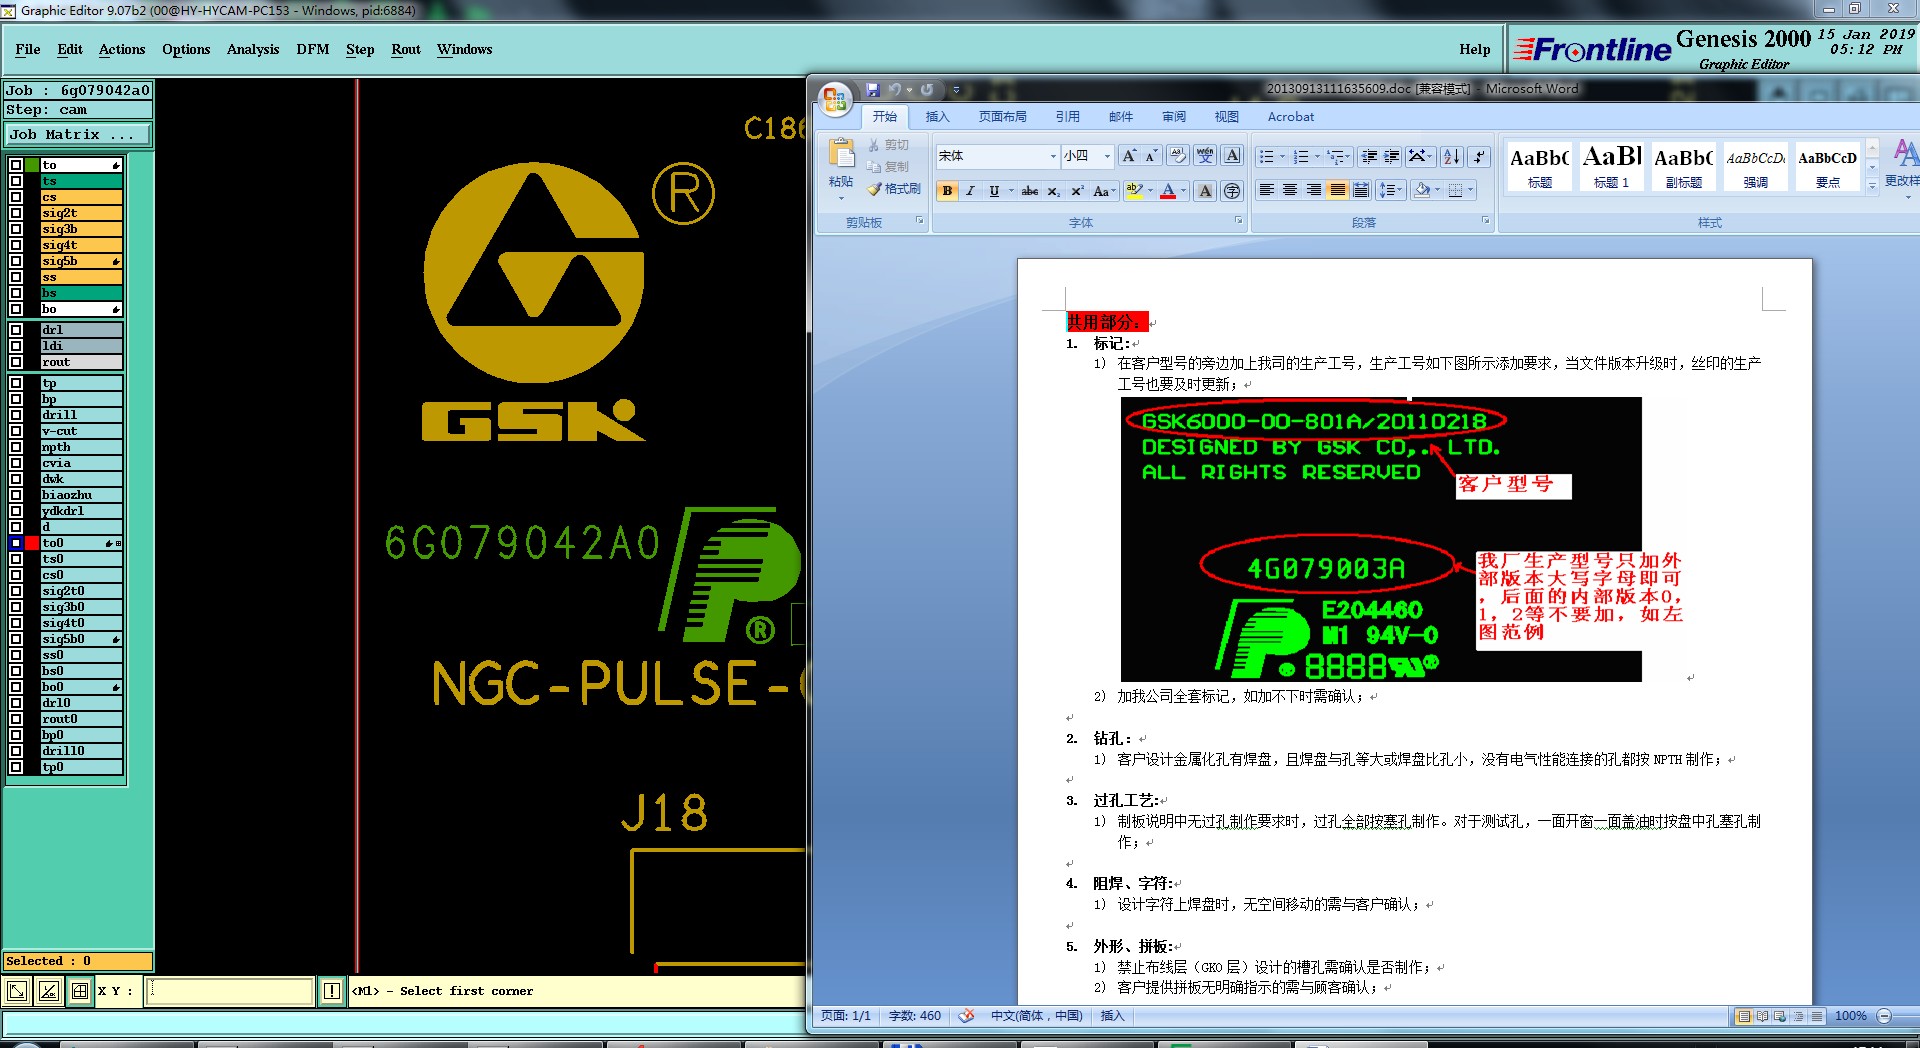Increase paragraph indent in Word
Viewport: 1920px width, 1048px height.
1392,156
